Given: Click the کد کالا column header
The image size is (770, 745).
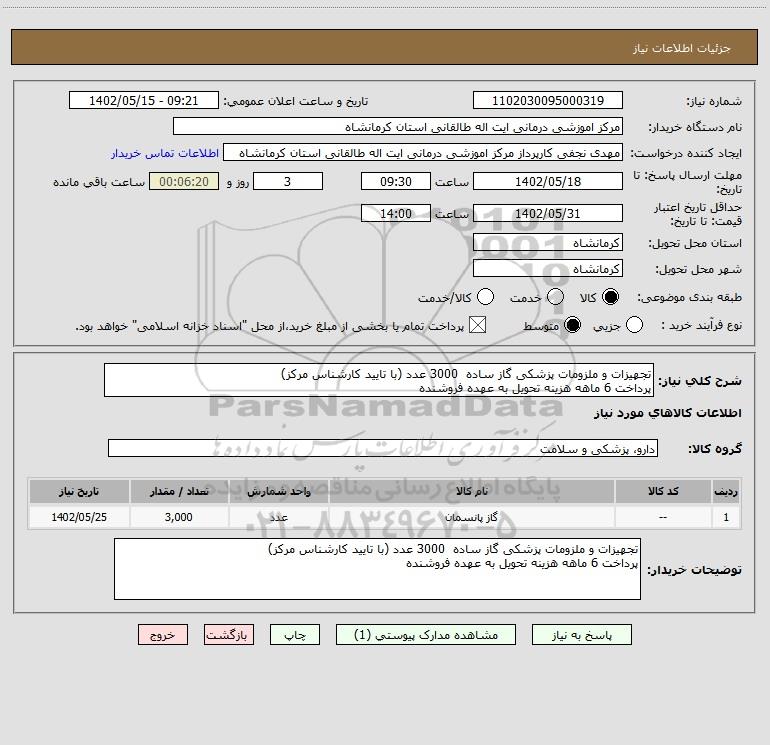Looking at the screenshot, I should click(x=663, y=492).
